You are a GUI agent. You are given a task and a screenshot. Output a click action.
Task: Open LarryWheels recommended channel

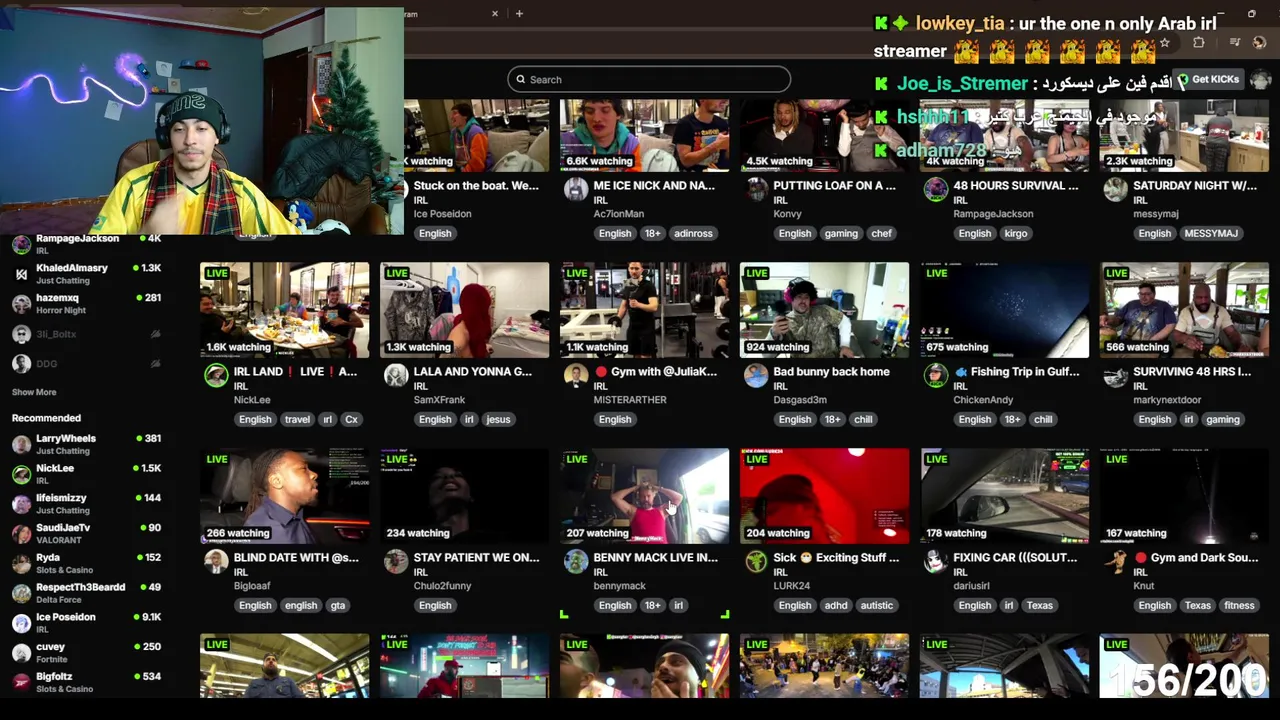point(85,444)
